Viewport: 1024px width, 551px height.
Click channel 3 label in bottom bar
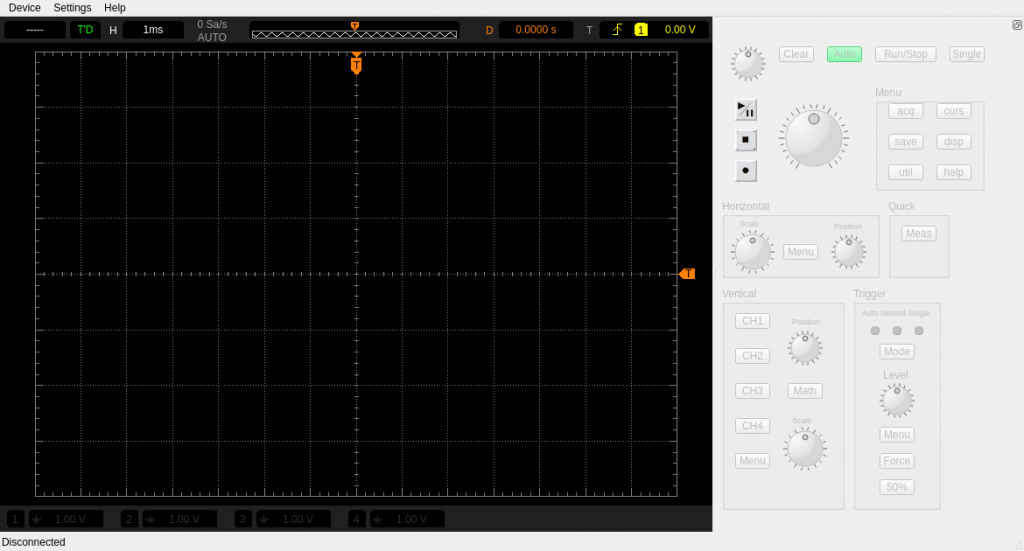click(x=243, y=520)
